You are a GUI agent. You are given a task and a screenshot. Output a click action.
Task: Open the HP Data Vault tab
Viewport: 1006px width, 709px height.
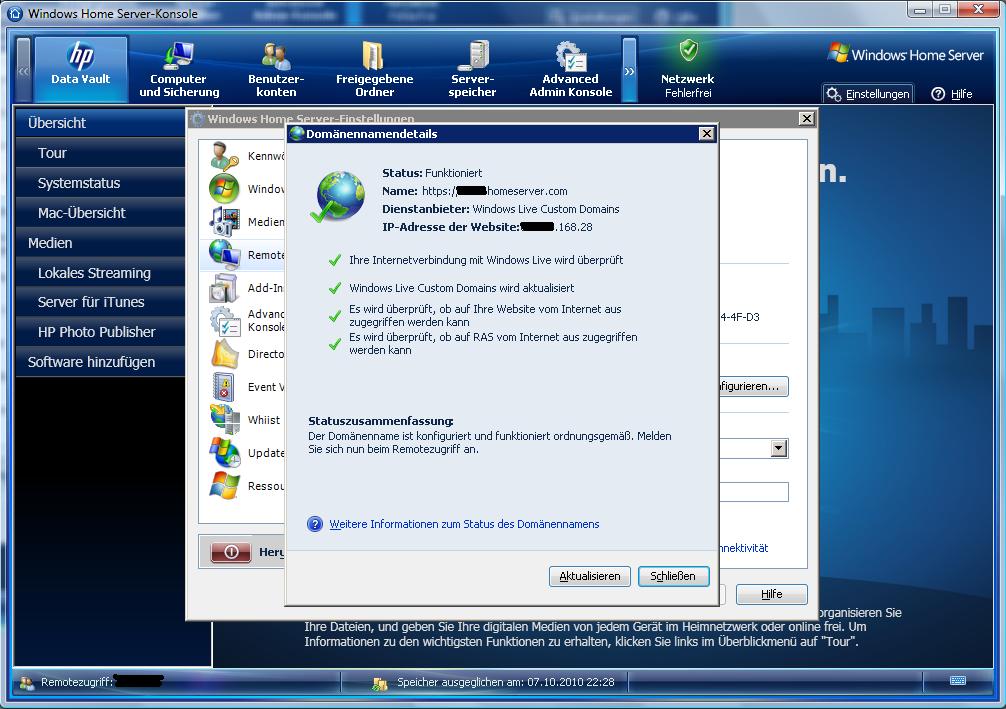coord(81,69)
